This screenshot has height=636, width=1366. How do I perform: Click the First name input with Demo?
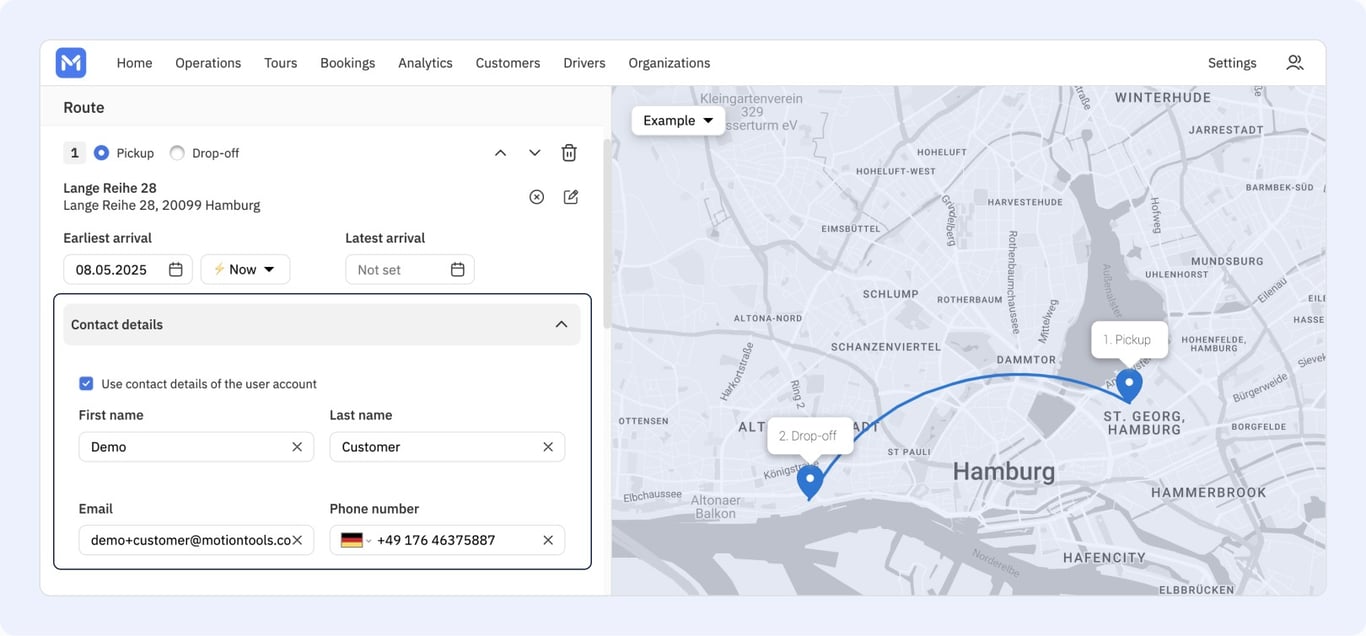(x=196, y=447)
